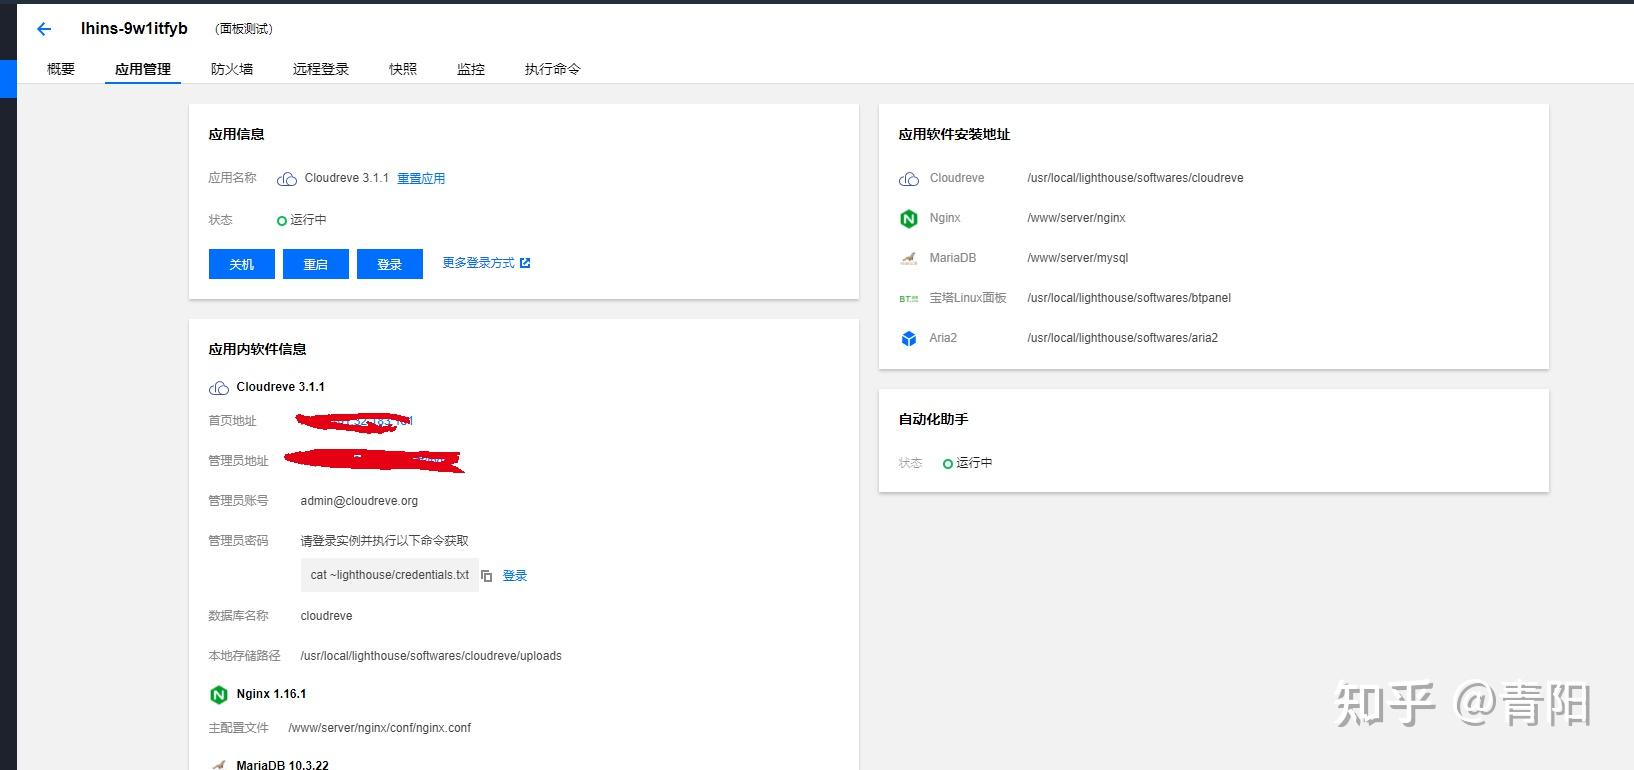
Task: Select path /usr/local/lighthouse/softwares/btpanel
Action: (x=1129, y=298)
